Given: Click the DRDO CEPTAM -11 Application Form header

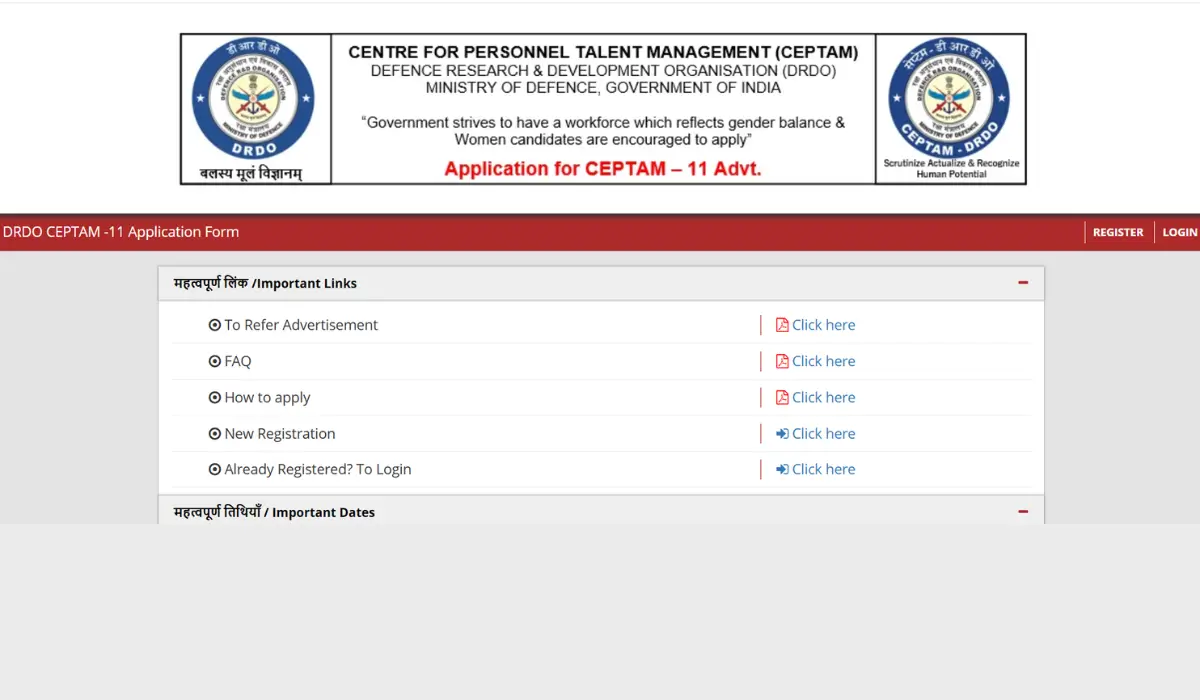Looking at the screenshot, I should pyautogui.click(x=122, y=231).
